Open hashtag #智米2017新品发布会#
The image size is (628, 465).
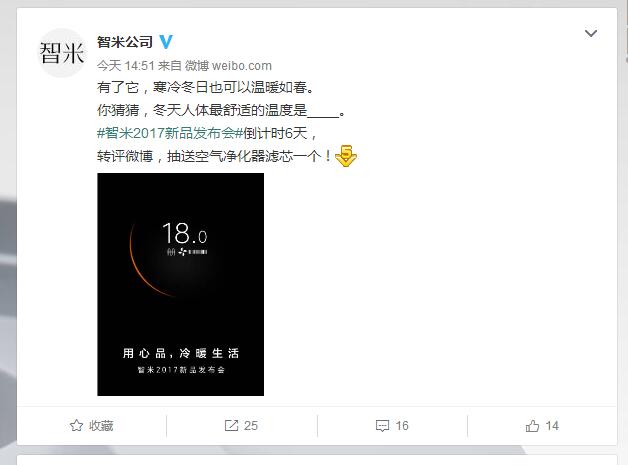click(x=170, y=133)
